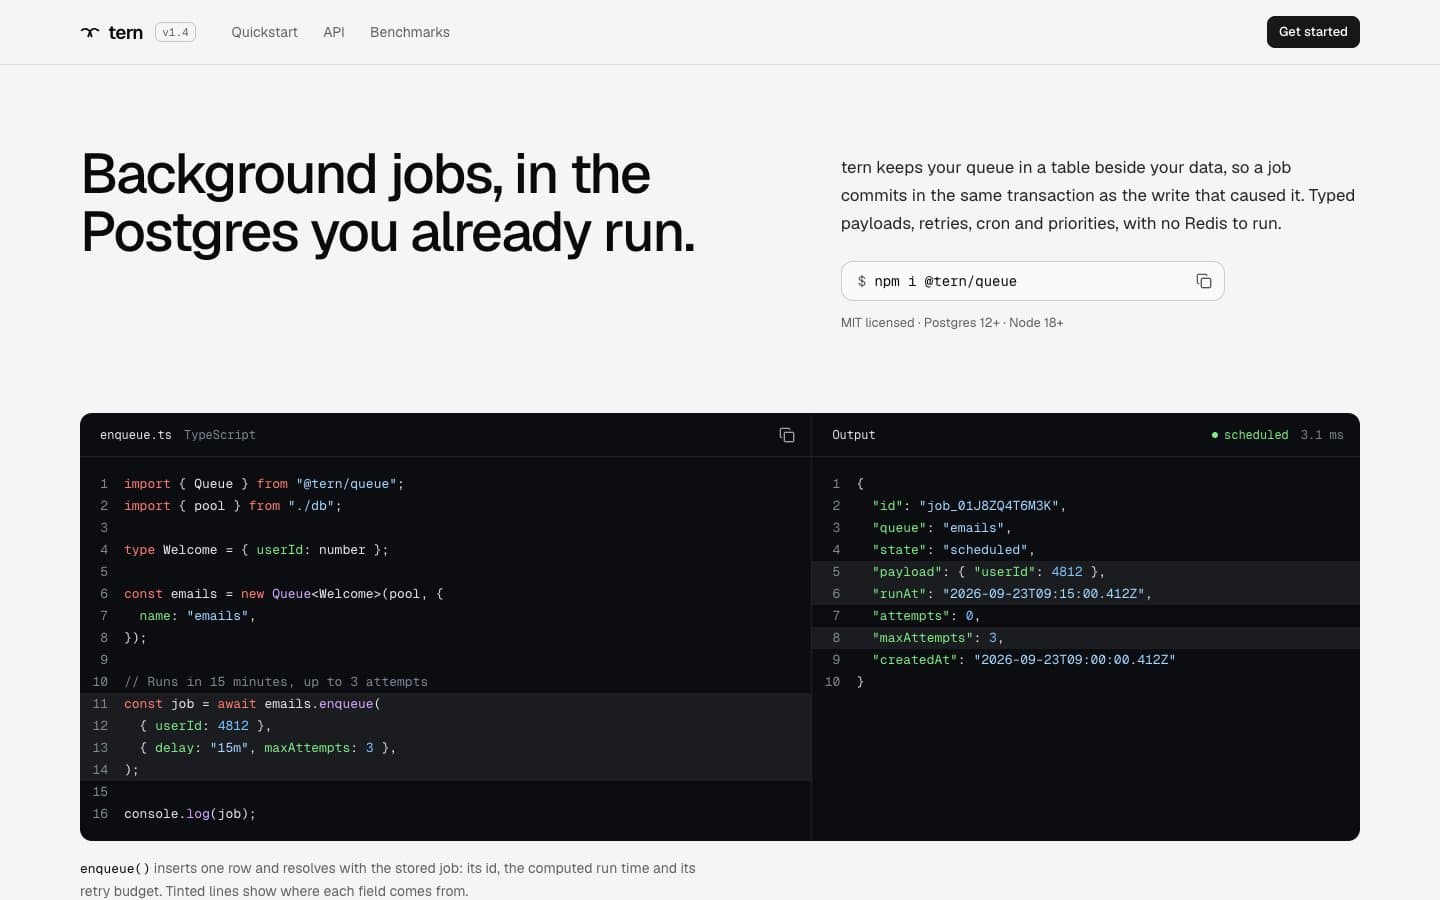Viewport: 1440px width, 900px height.
Task: Click the 3.1 ms timing label
Action: [1322, 435]
